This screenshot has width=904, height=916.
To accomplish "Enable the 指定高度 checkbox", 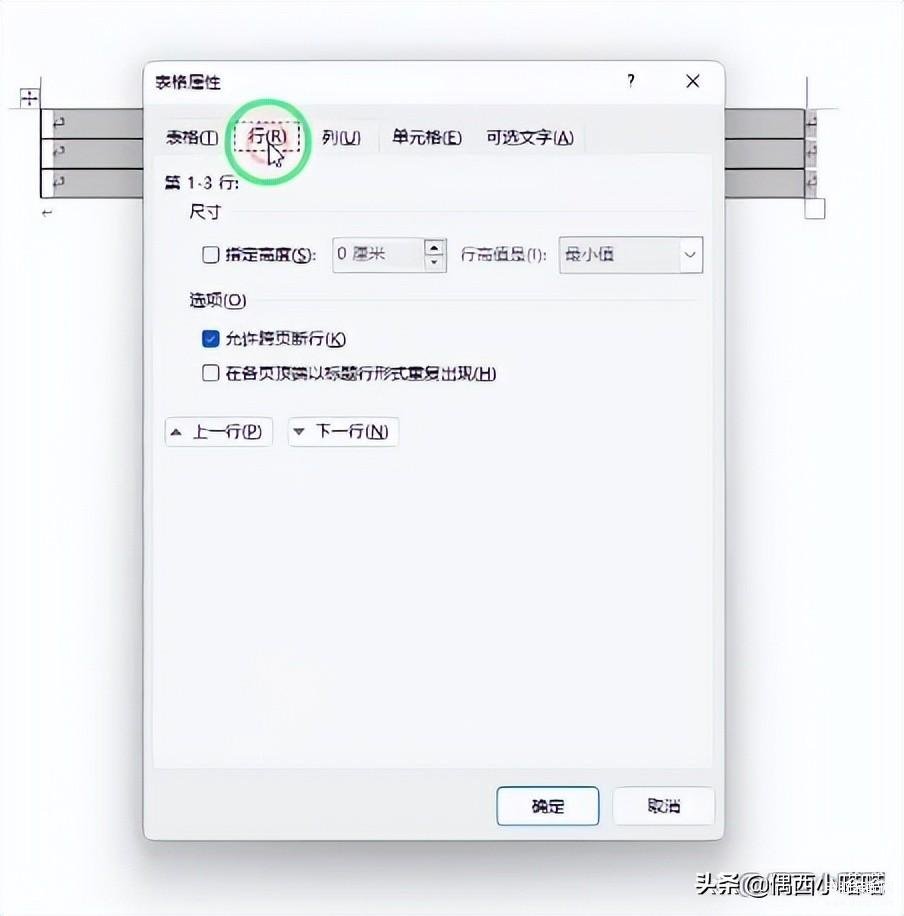I will tap(210, 255).
